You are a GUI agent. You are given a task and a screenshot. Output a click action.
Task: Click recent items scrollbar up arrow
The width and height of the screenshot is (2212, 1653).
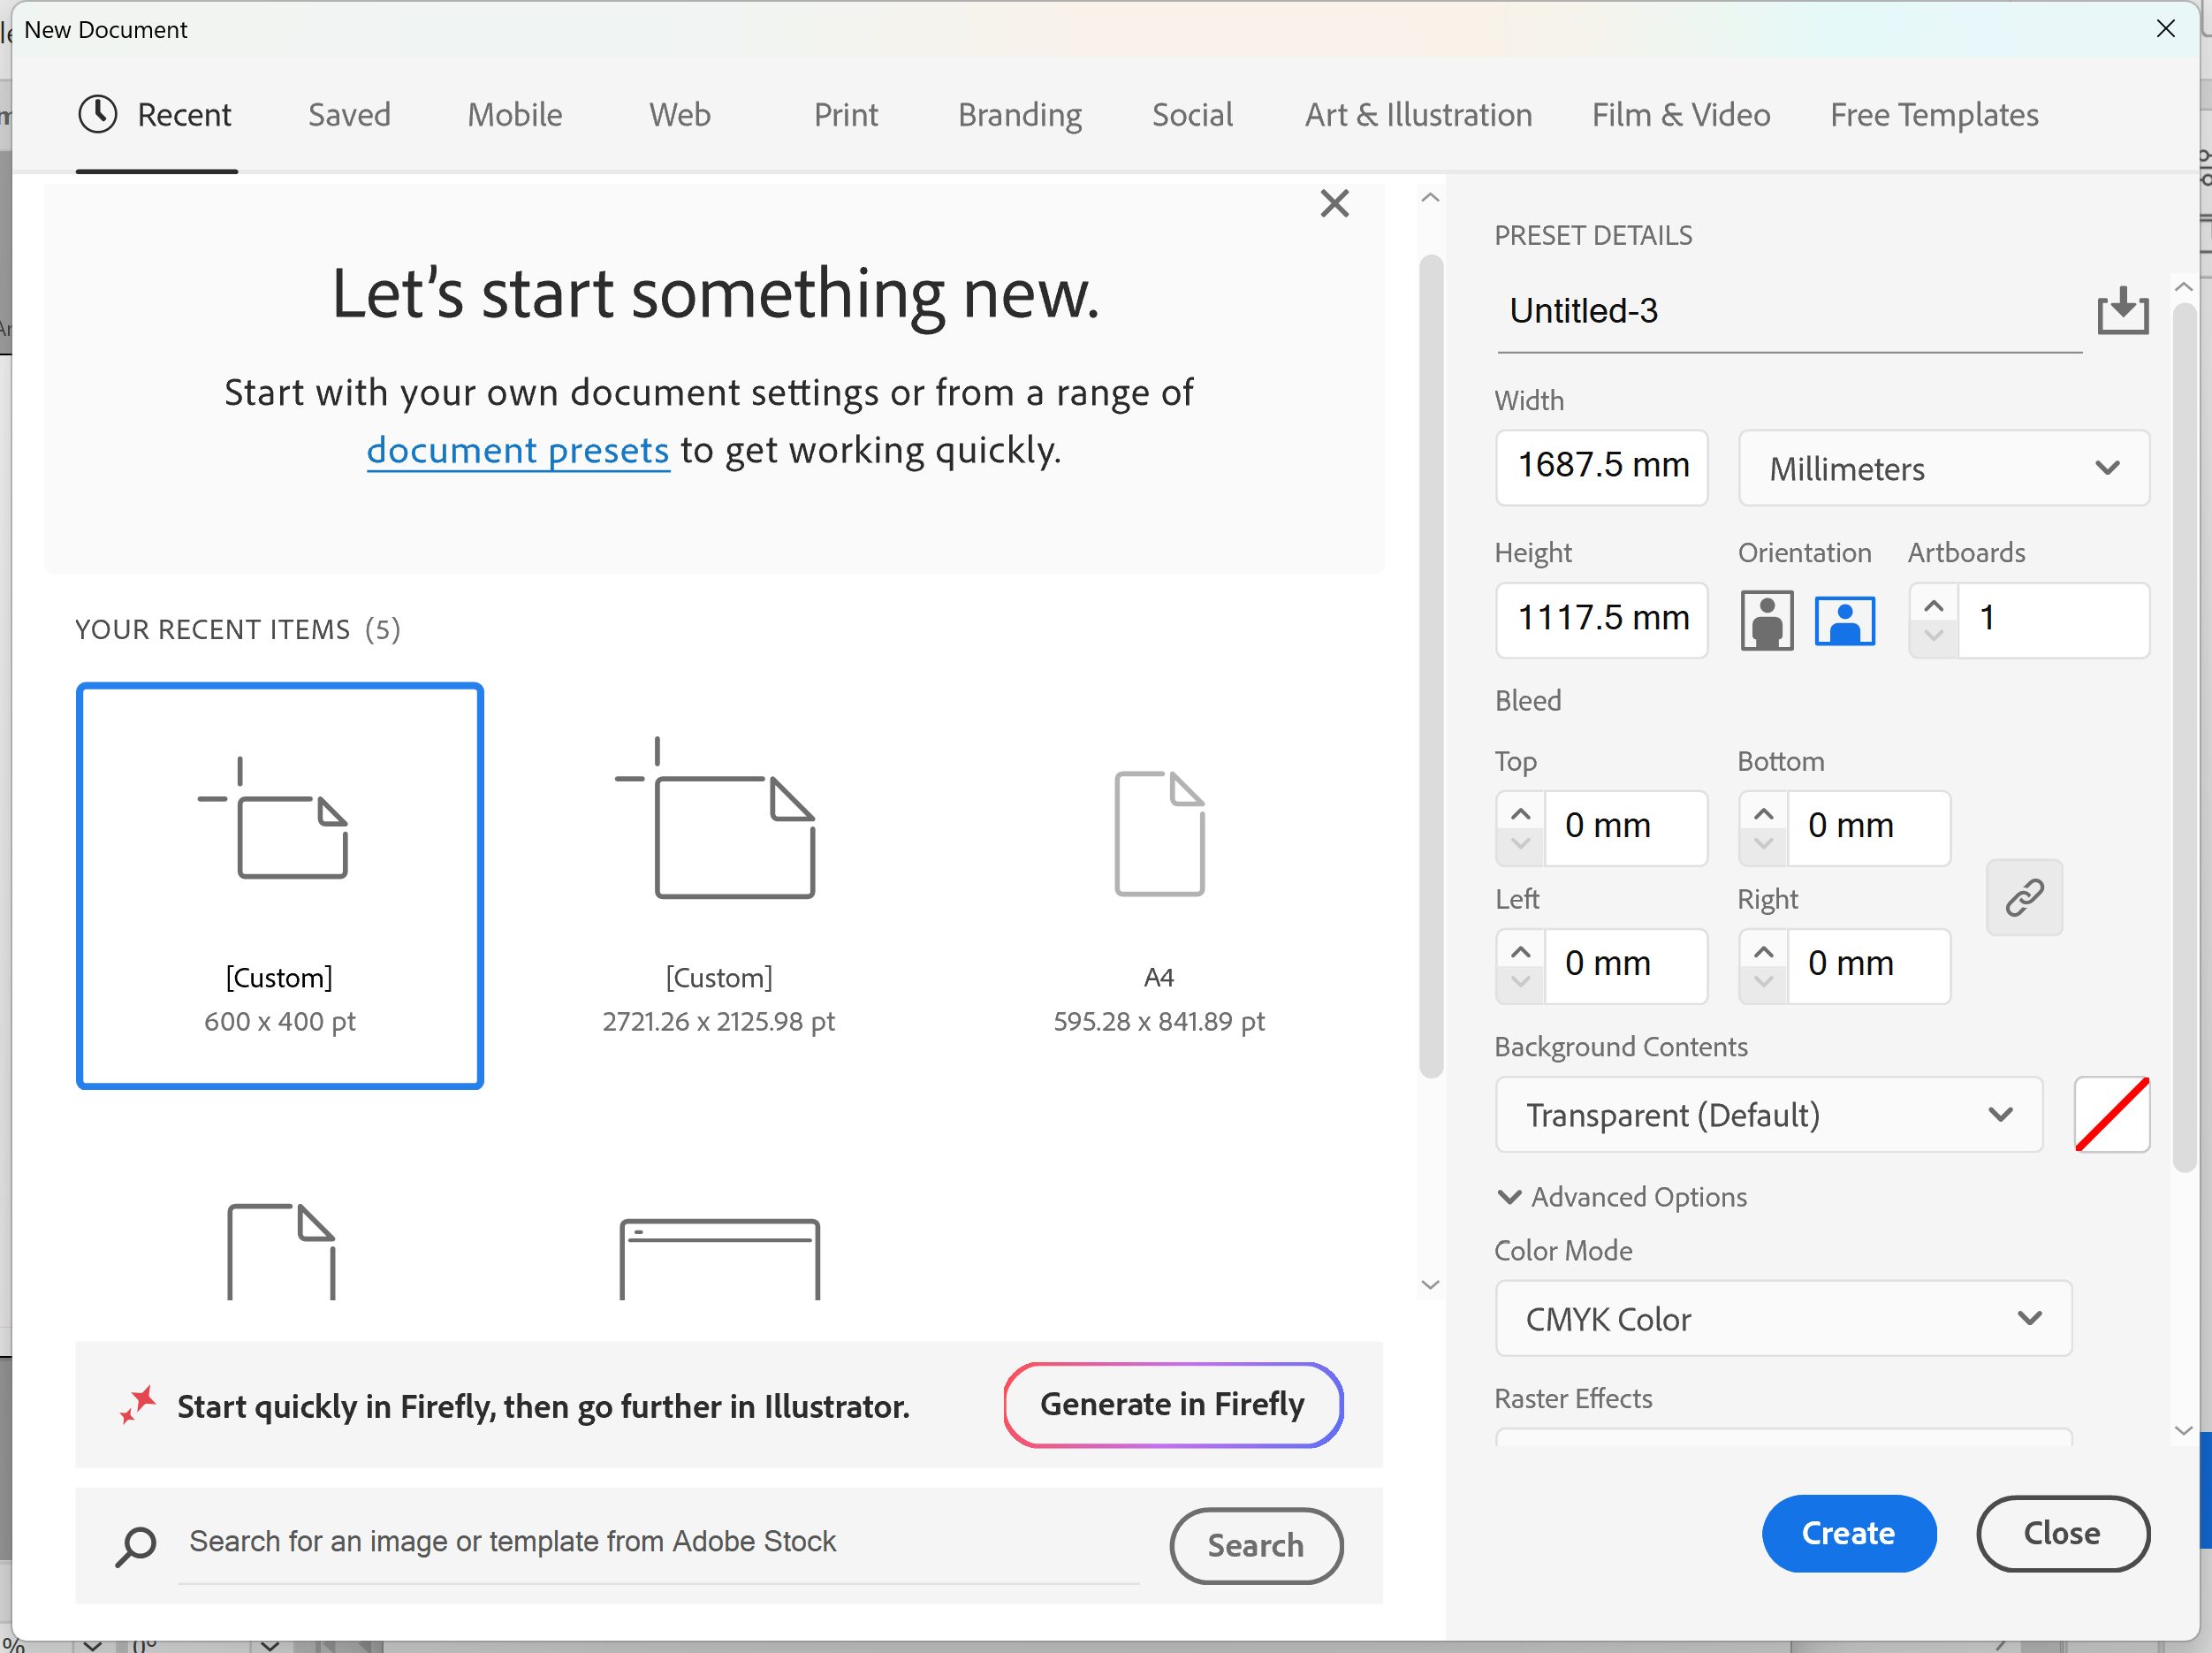point(1430,198)
